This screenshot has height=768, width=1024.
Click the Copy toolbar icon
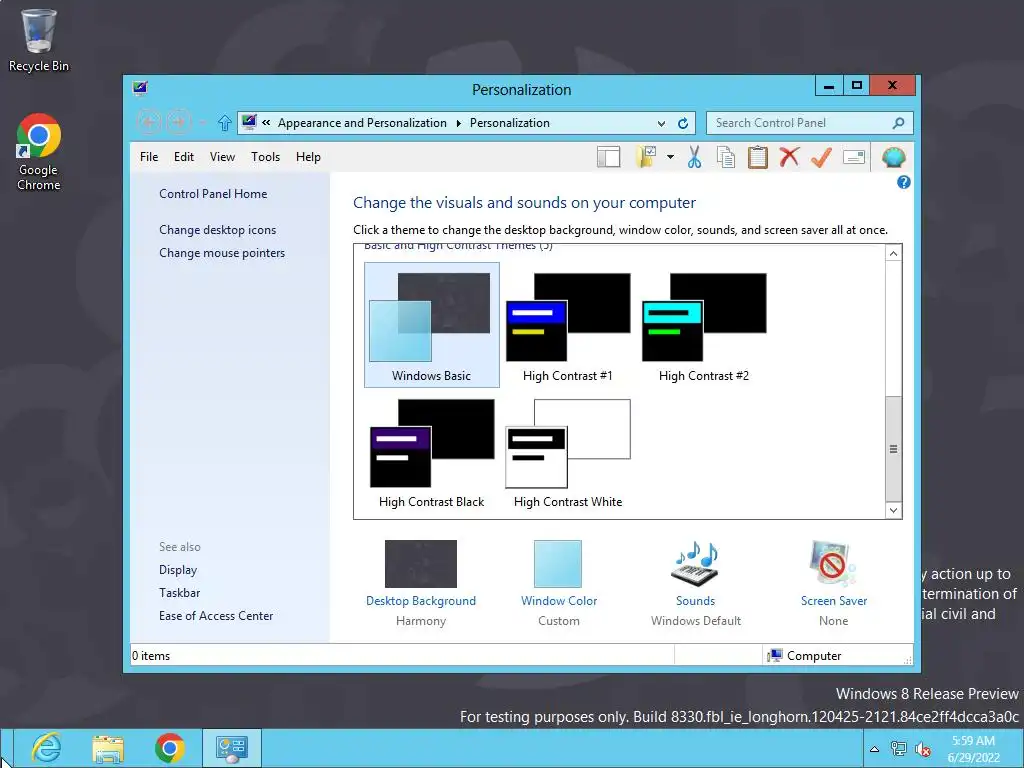point(726,157)
